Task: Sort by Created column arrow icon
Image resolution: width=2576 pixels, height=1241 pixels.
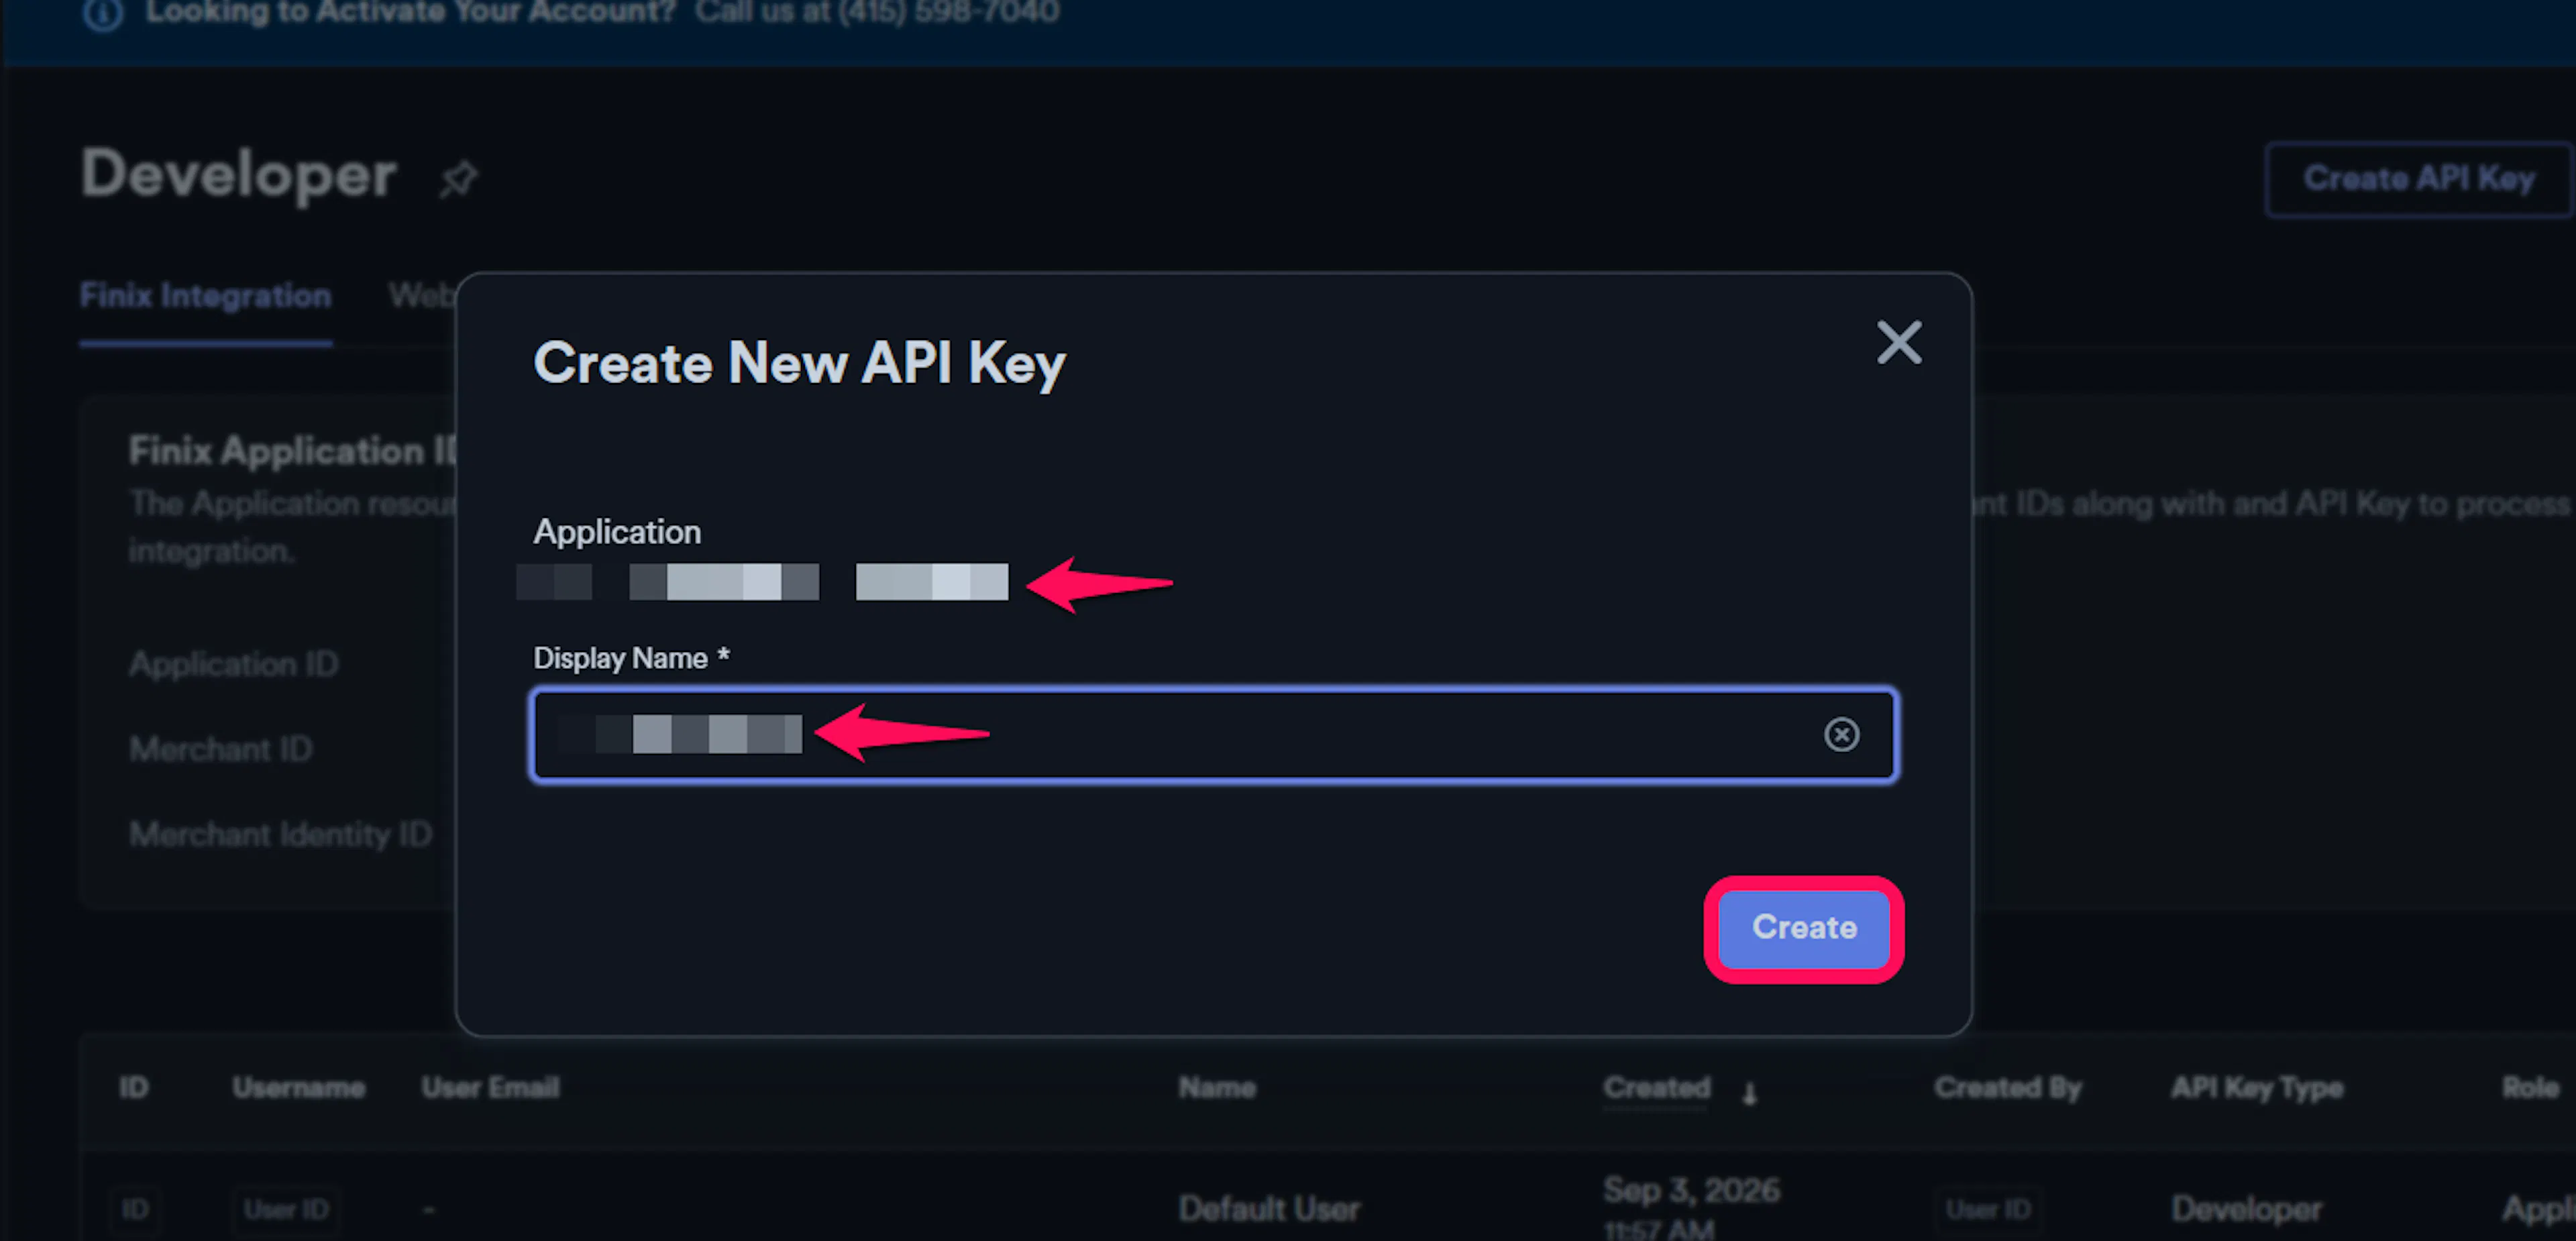Action: 1749,1093
